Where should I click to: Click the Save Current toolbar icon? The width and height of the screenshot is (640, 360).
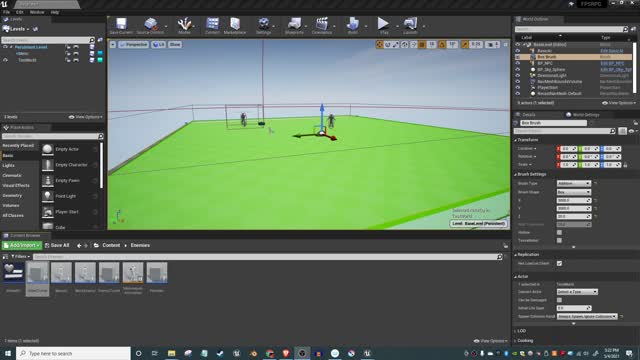[x=121, y=24]
